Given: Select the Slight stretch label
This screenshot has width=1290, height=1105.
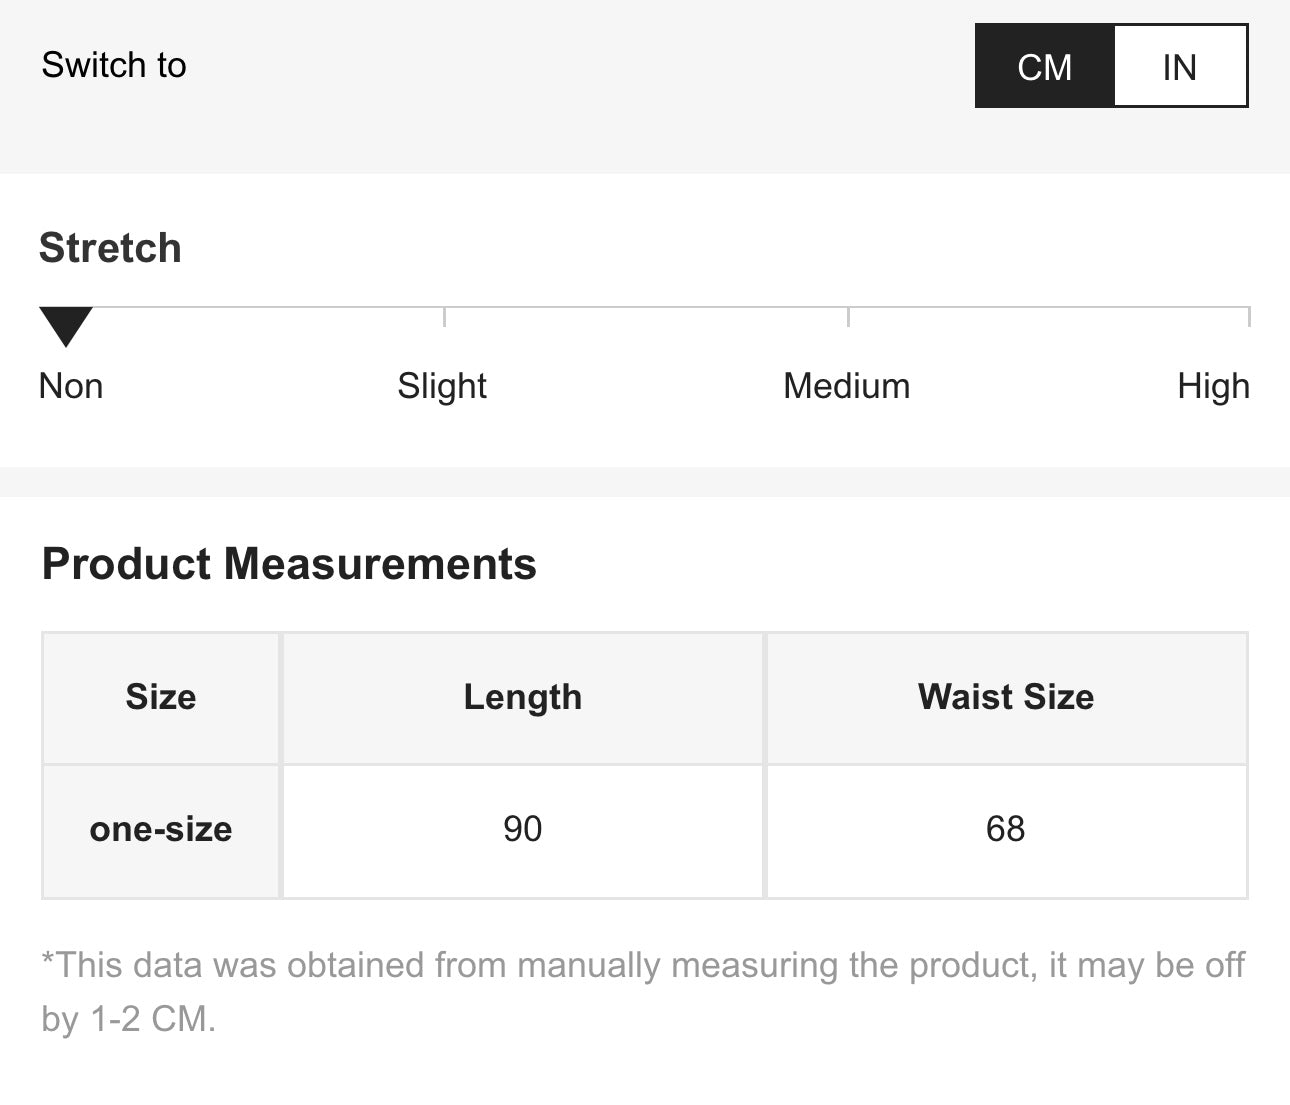Looking at the screenshot, I should (x=442, y=386).
